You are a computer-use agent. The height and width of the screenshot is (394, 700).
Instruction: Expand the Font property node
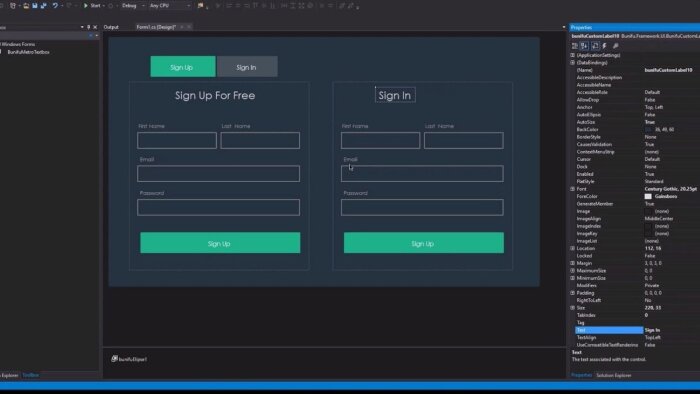click(x=573, y=189)
